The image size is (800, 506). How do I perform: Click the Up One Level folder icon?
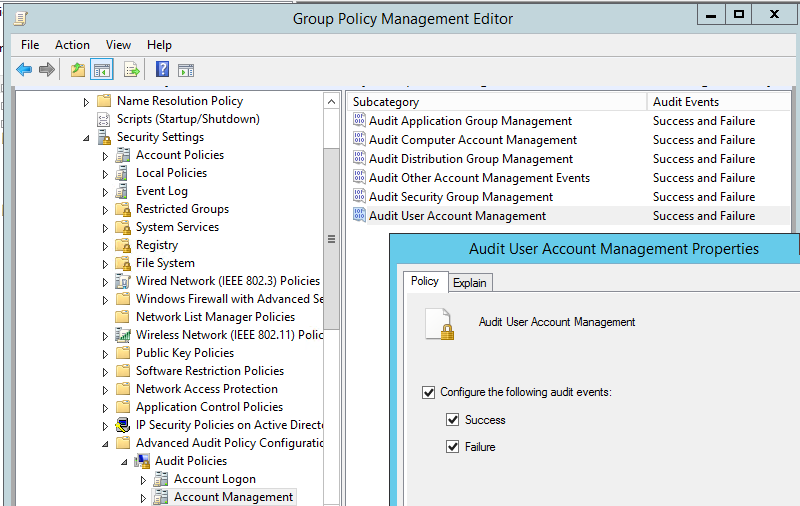[77, 69]
